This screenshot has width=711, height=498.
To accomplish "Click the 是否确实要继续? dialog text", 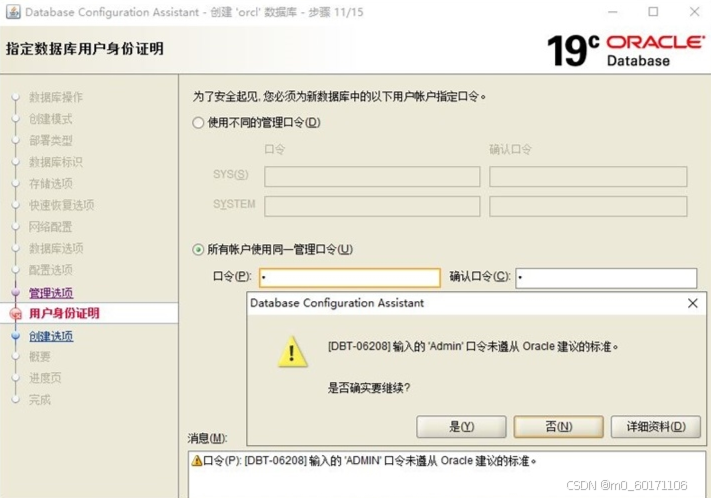I will click(369, 388).
